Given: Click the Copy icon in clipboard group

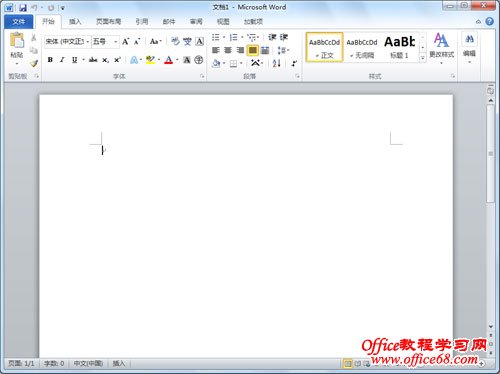Looking at the screenshot, I should click(x=33, y=50).
